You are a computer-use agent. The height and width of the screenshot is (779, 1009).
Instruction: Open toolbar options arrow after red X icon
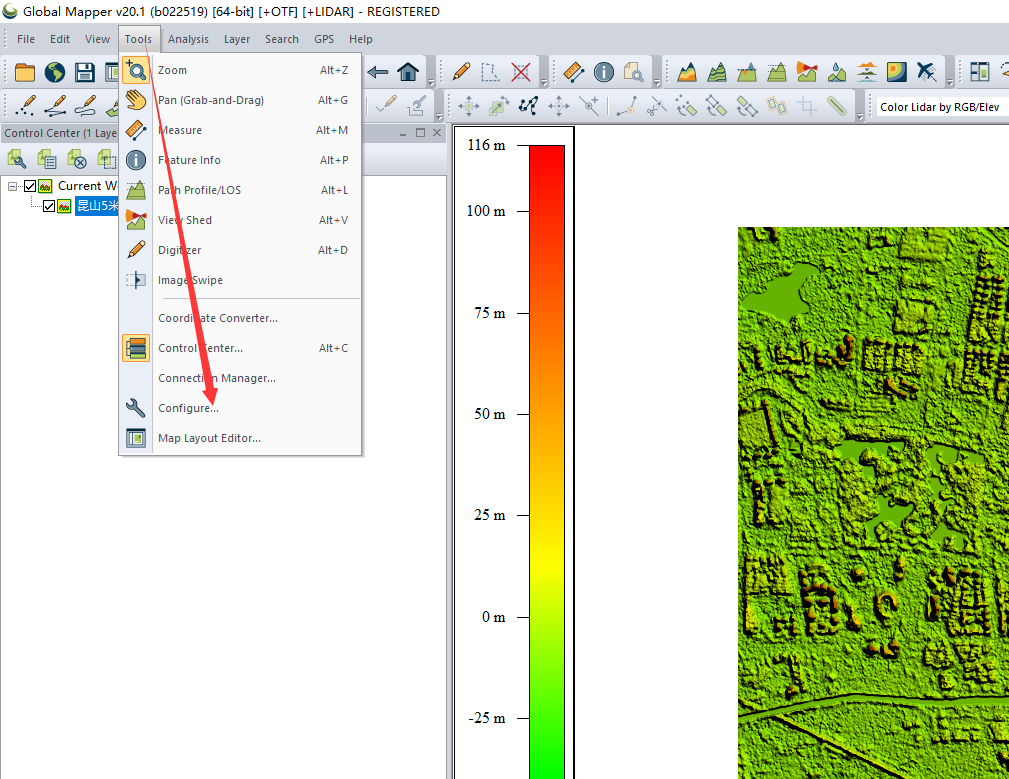click(544, 82)
